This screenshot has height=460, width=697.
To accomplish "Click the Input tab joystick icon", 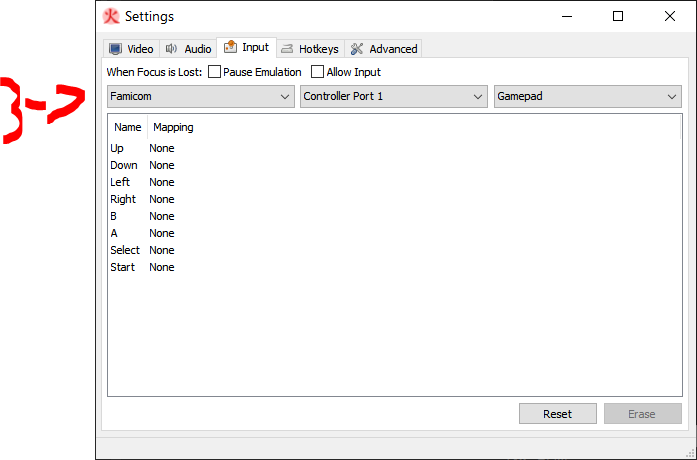I will [x=230, y=47].
